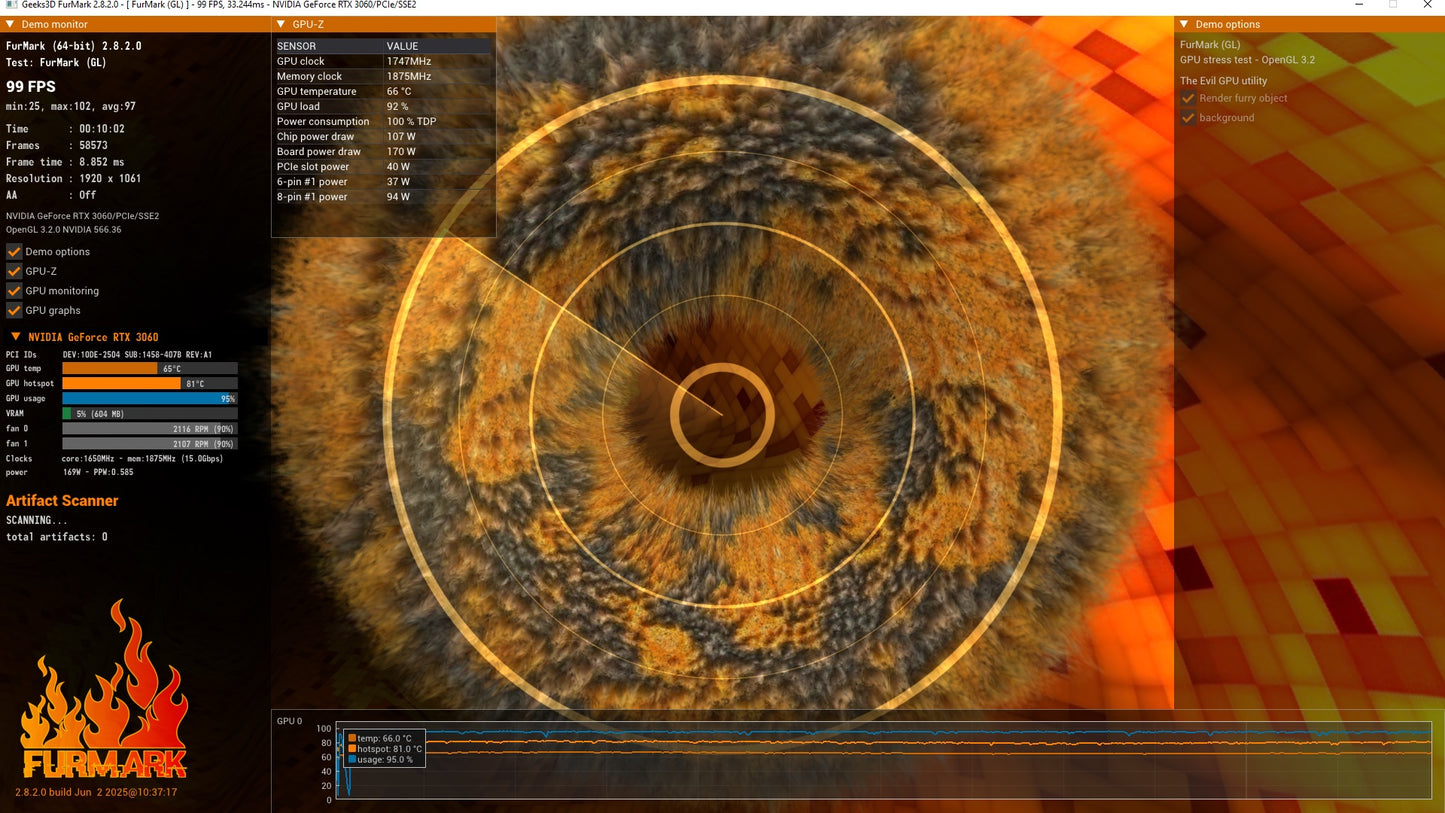Click the build date version text

click(96, 792)
